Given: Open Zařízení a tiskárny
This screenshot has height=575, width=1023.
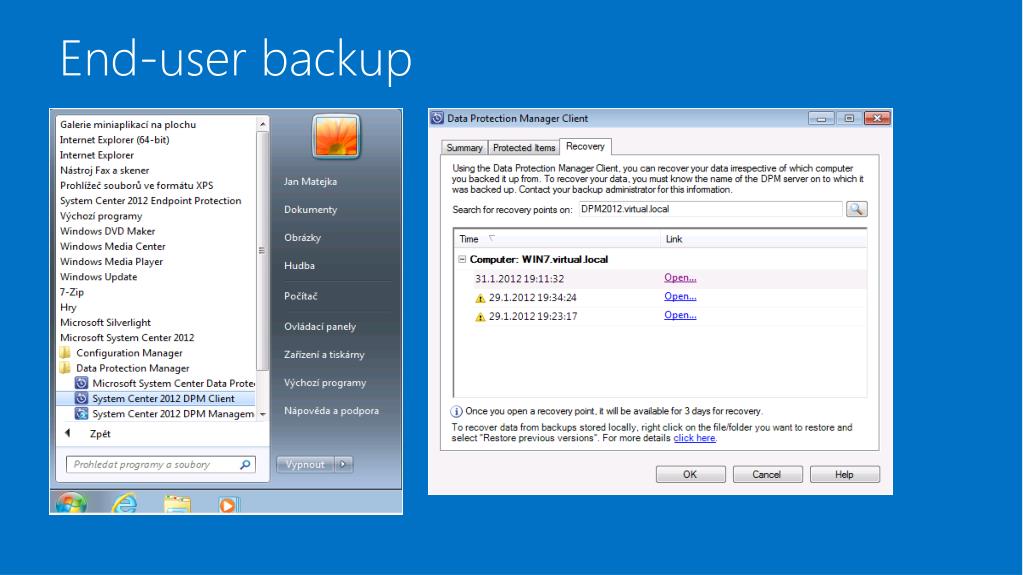Looking at the screenshot, I should (324, 354).
